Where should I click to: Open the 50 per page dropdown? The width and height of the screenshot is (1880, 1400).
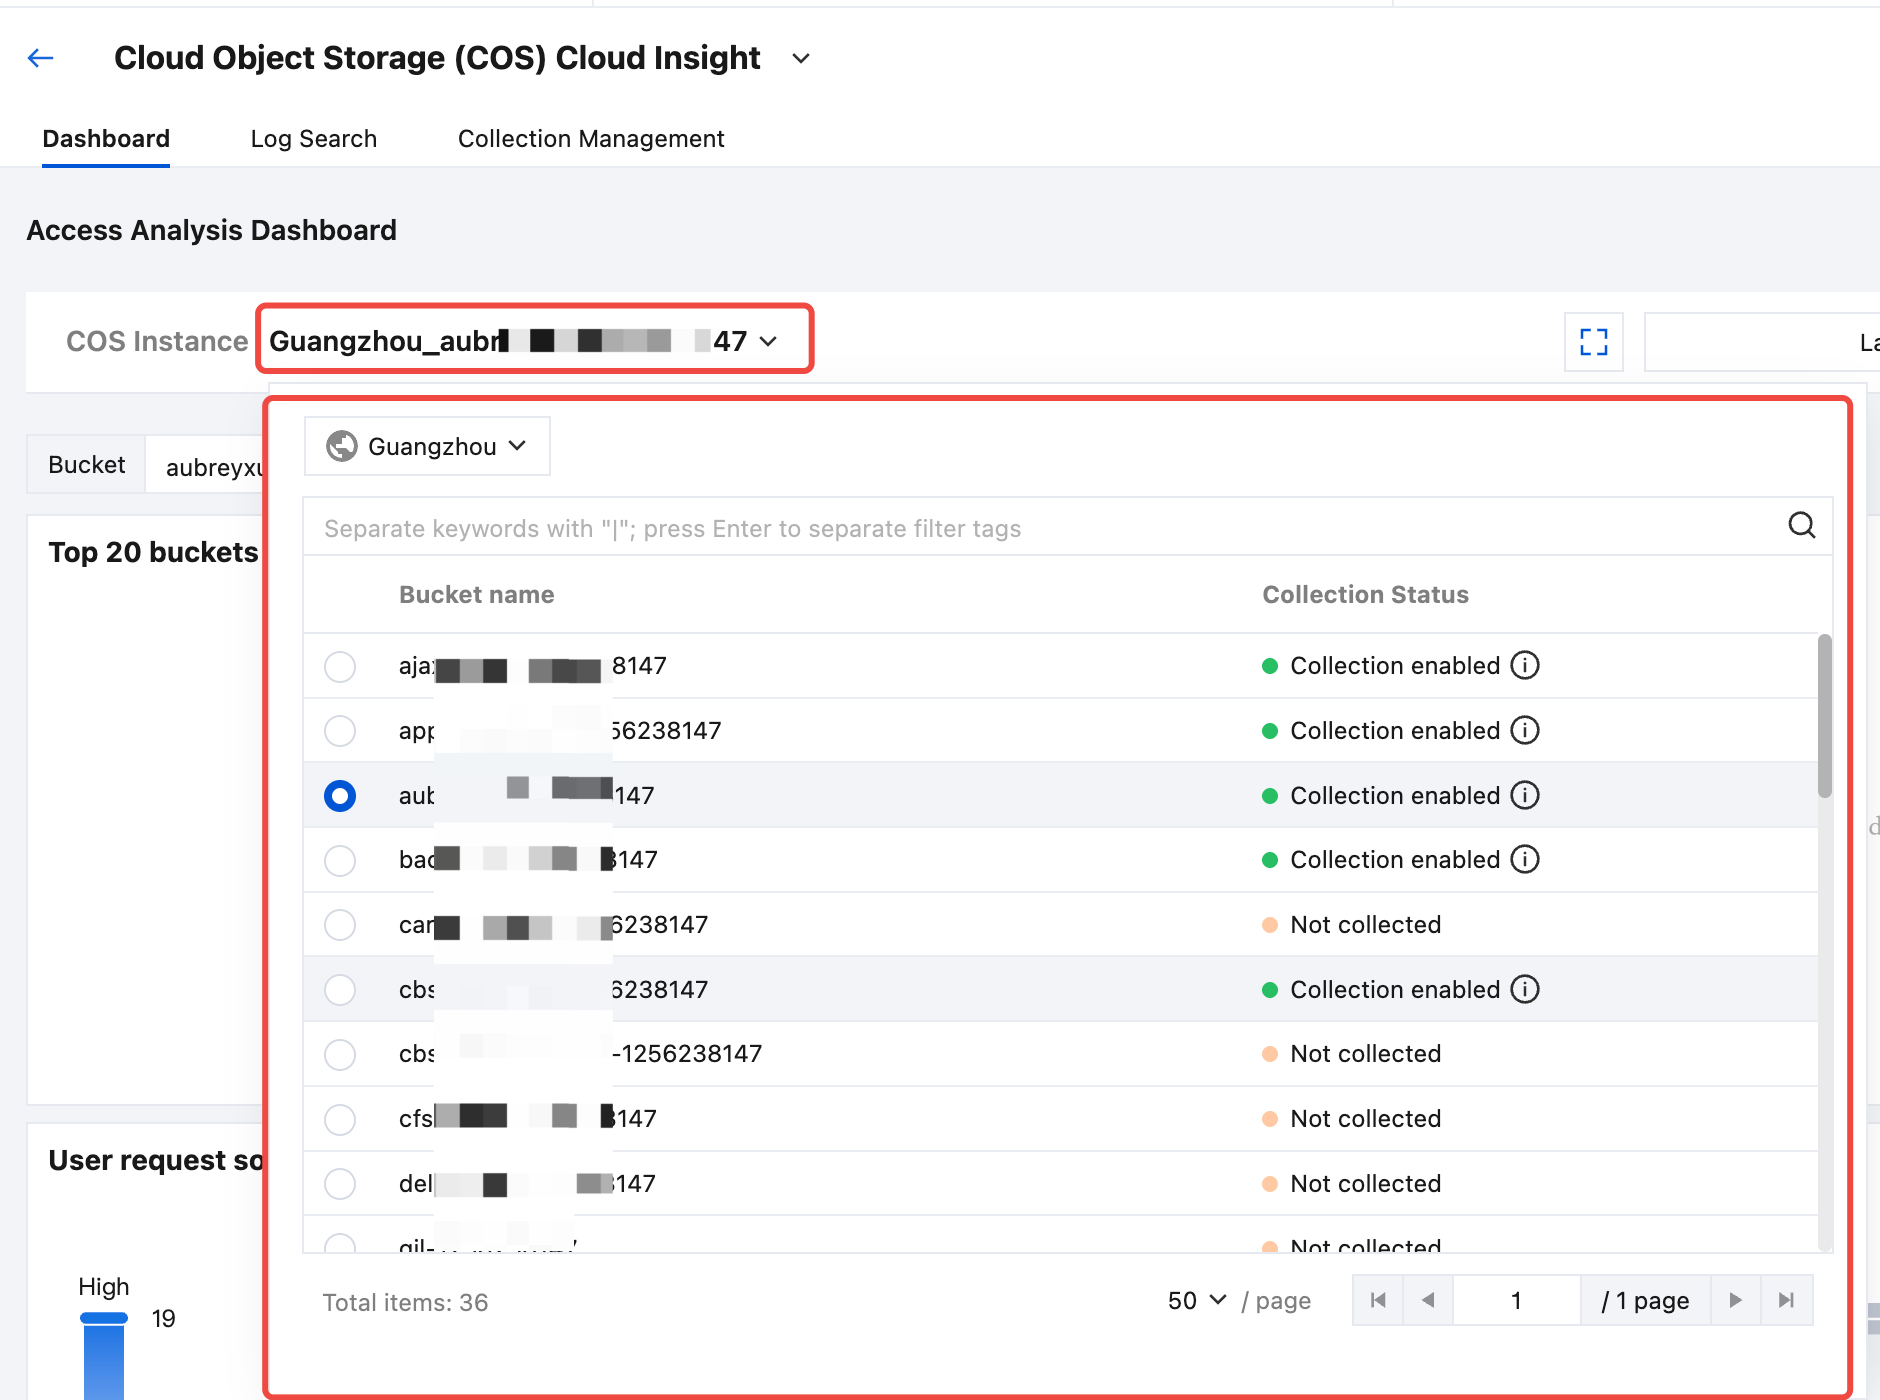1196,1301
